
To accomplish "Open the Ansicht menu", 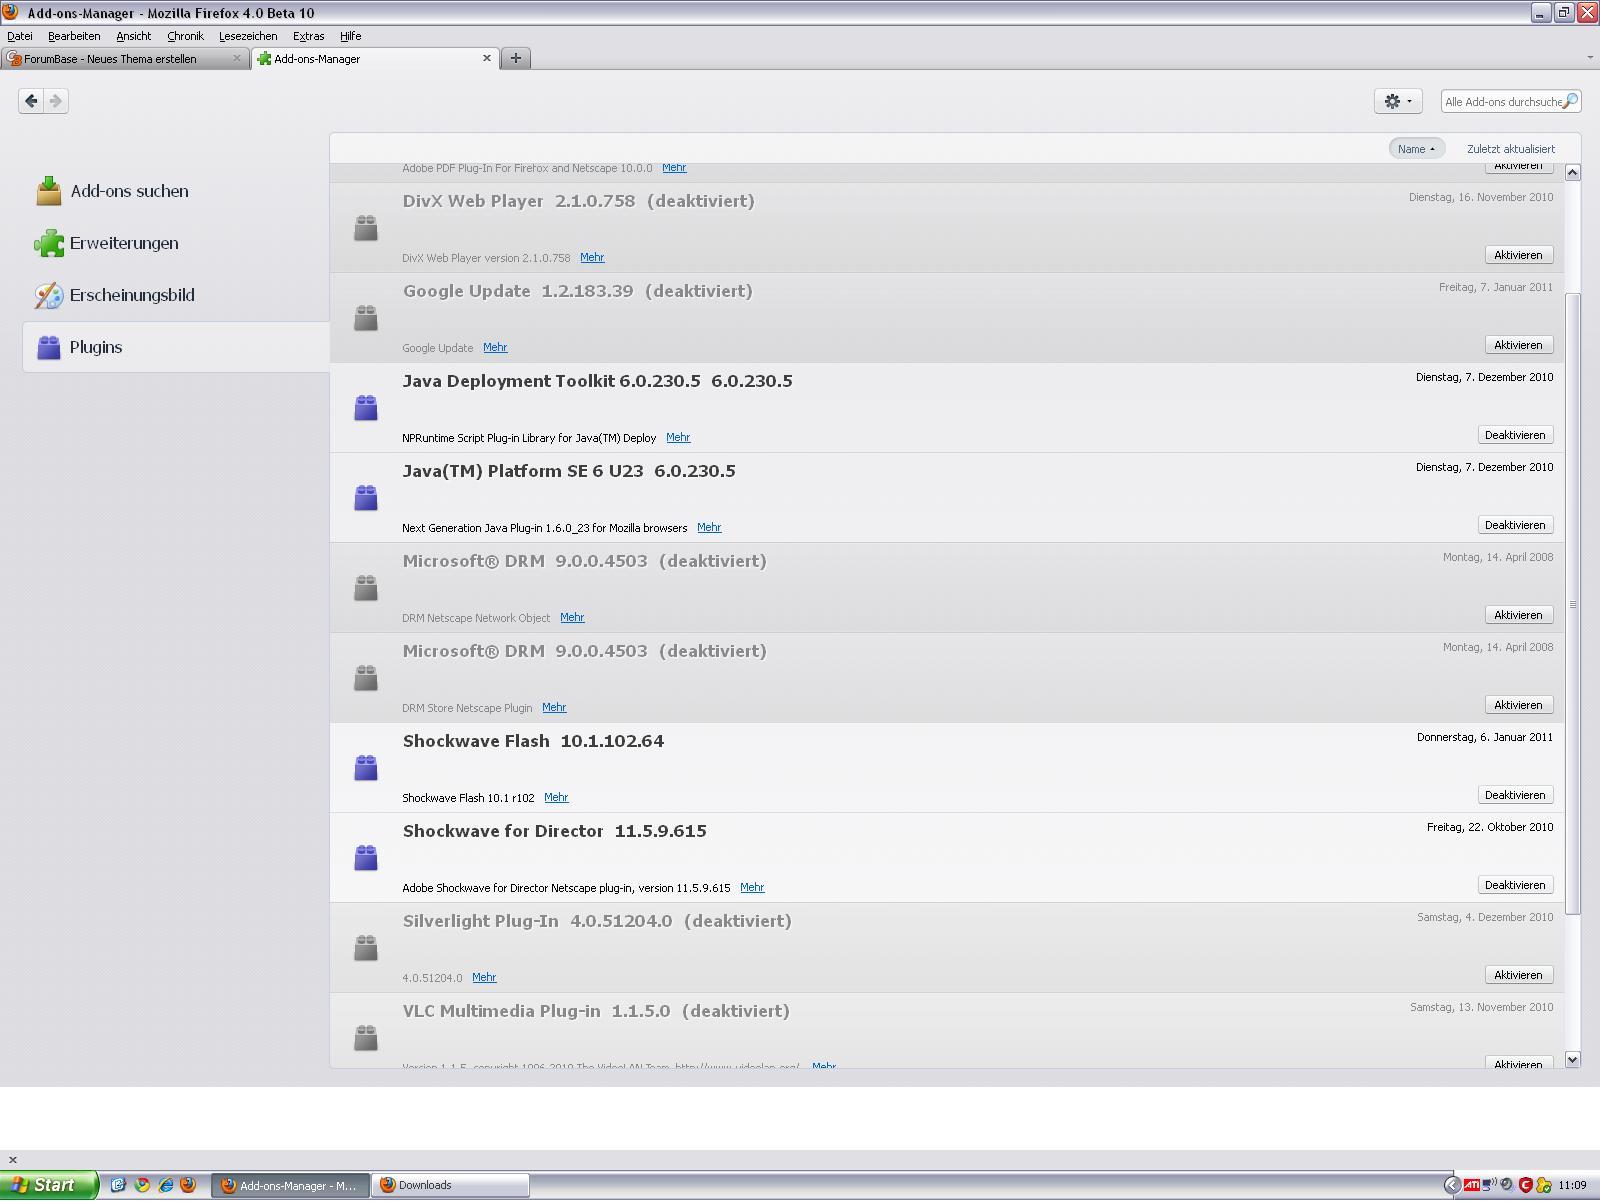I will [133, 36].
